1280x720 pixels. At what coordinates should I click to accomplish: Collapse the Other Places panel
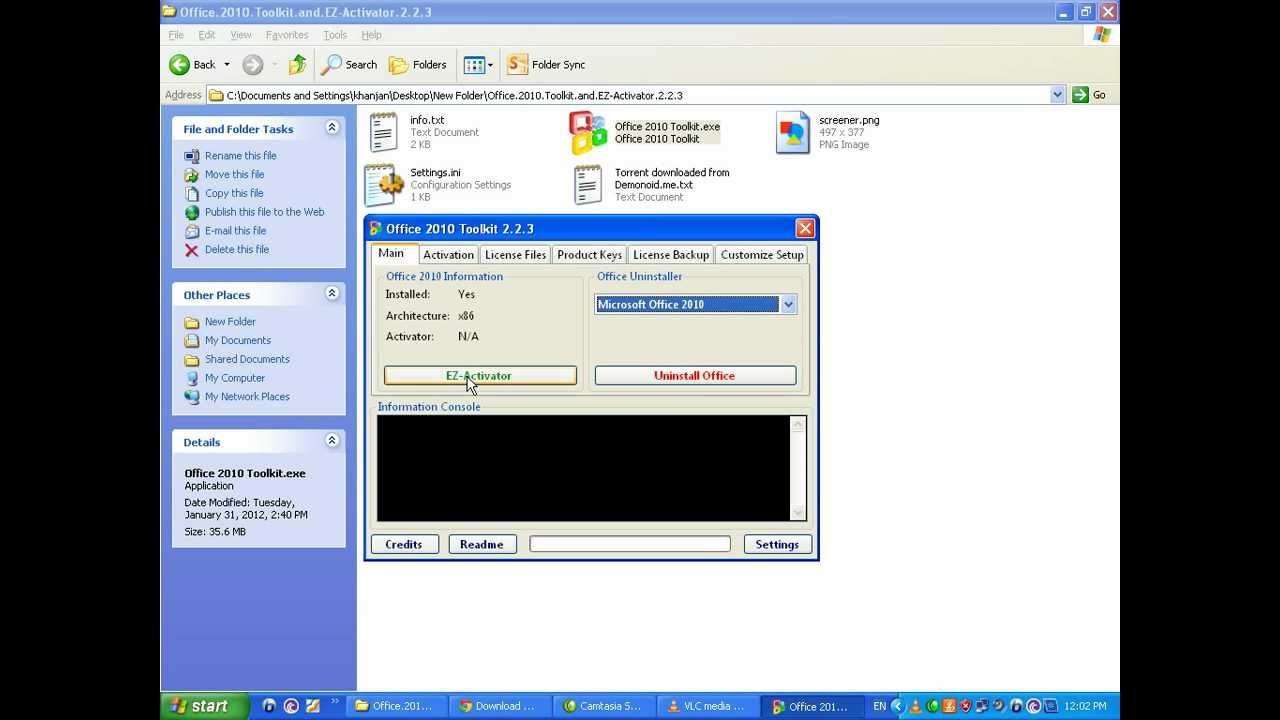tap(332, 294)
